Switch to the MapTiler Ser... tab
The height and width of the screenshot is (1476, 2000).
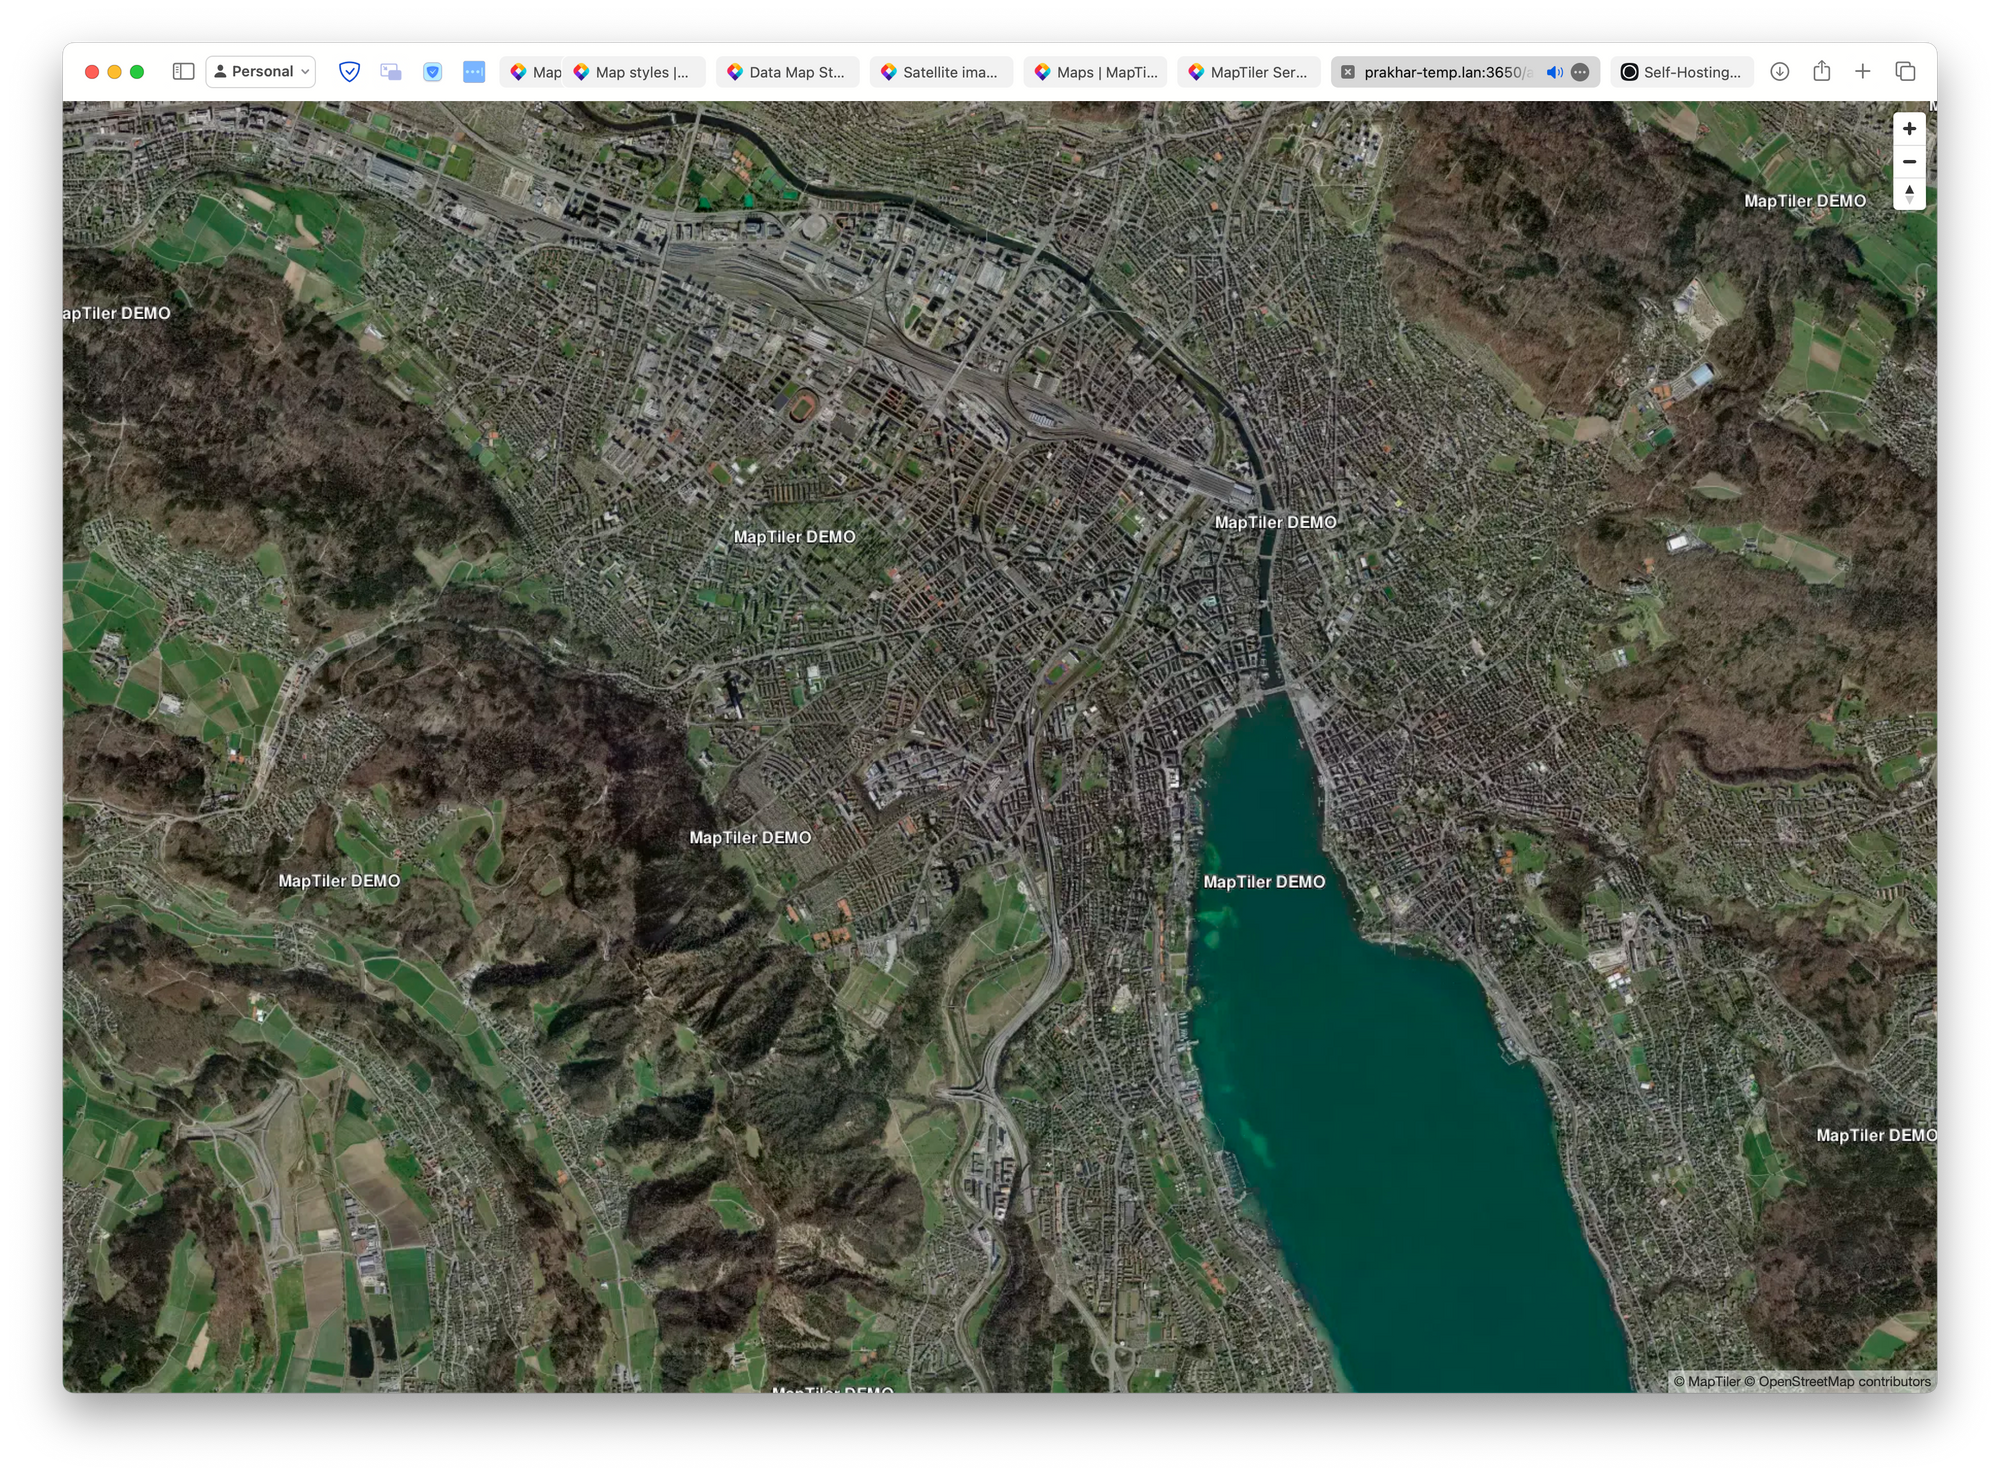point(1249,72)
